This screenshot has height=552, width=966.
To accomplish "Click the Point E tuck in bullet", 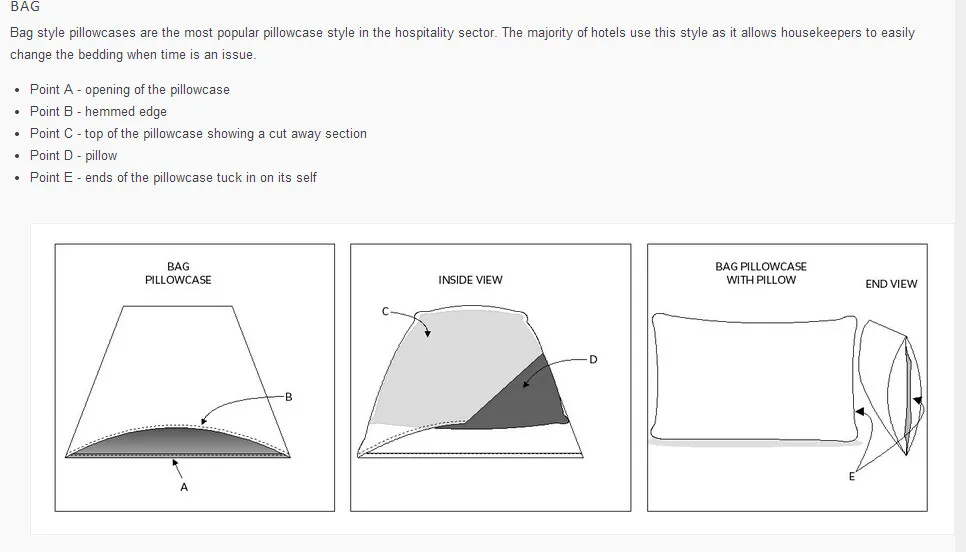I will 173,178.
